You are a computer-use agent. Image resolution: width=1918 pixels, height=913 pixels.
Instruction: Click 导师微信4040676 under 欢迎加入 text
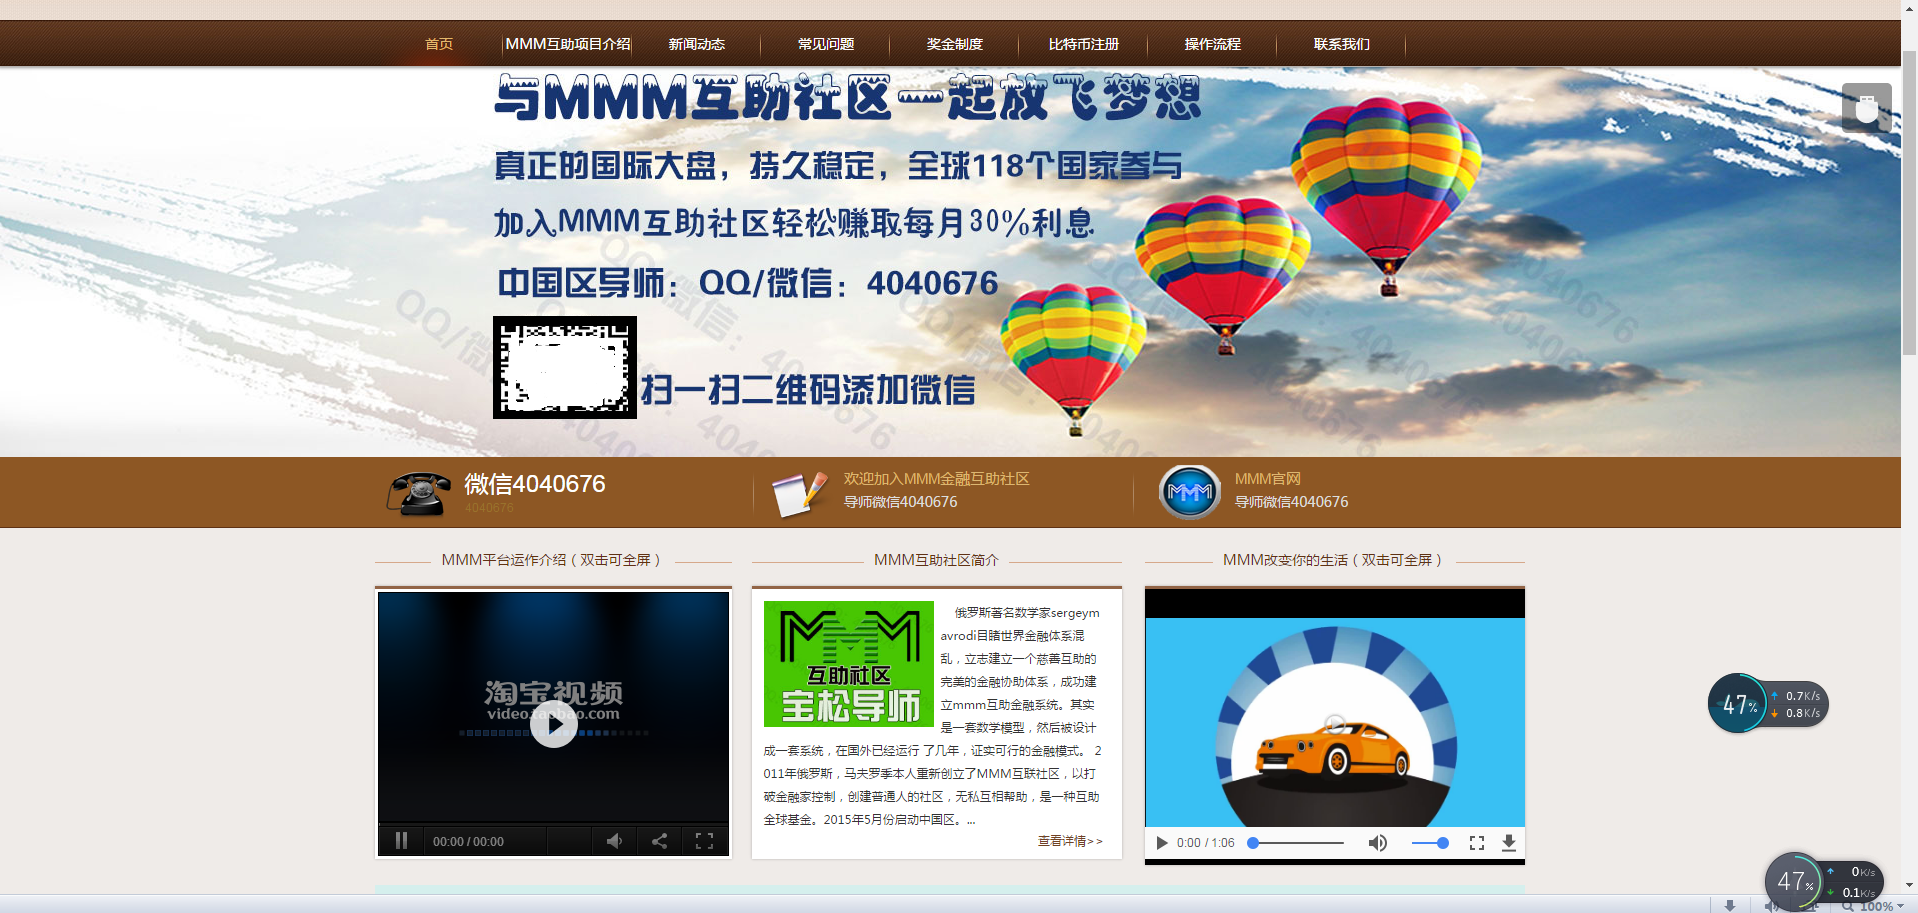click(x=900, y=502)
